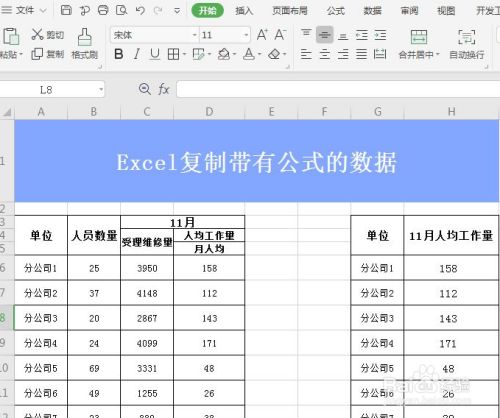This screenshot has width=500, height=418.
Task: Click the formula bar input field
Action: [338, 89]
